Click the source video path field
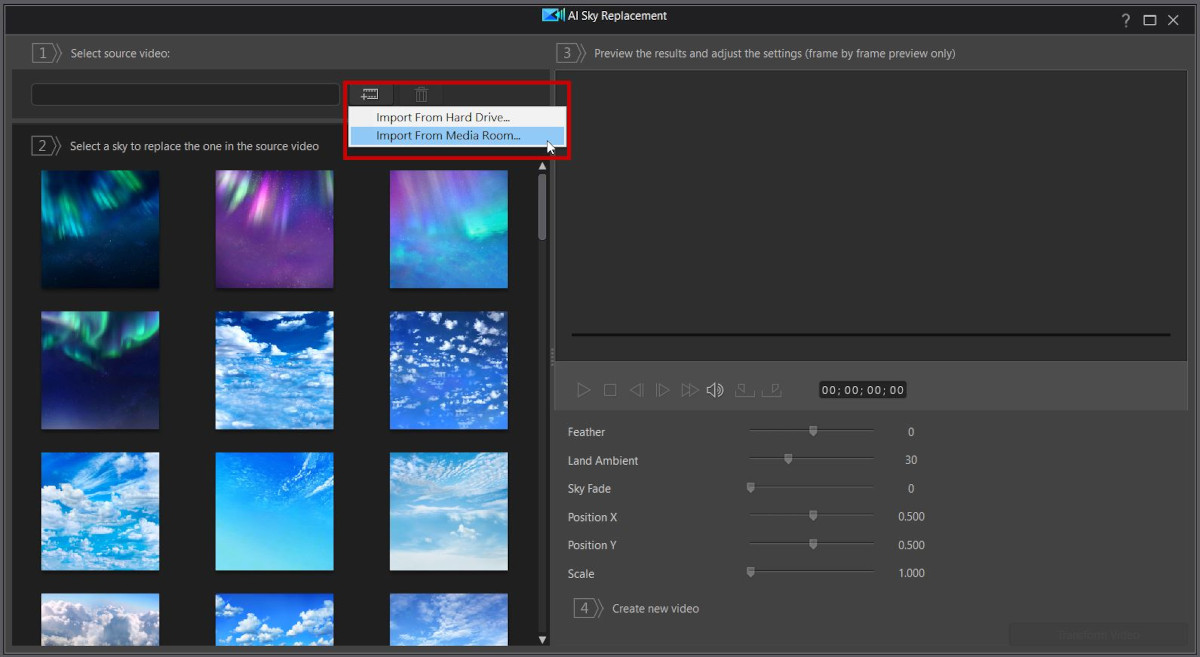 pyautogui.click(x=184, y=92)
